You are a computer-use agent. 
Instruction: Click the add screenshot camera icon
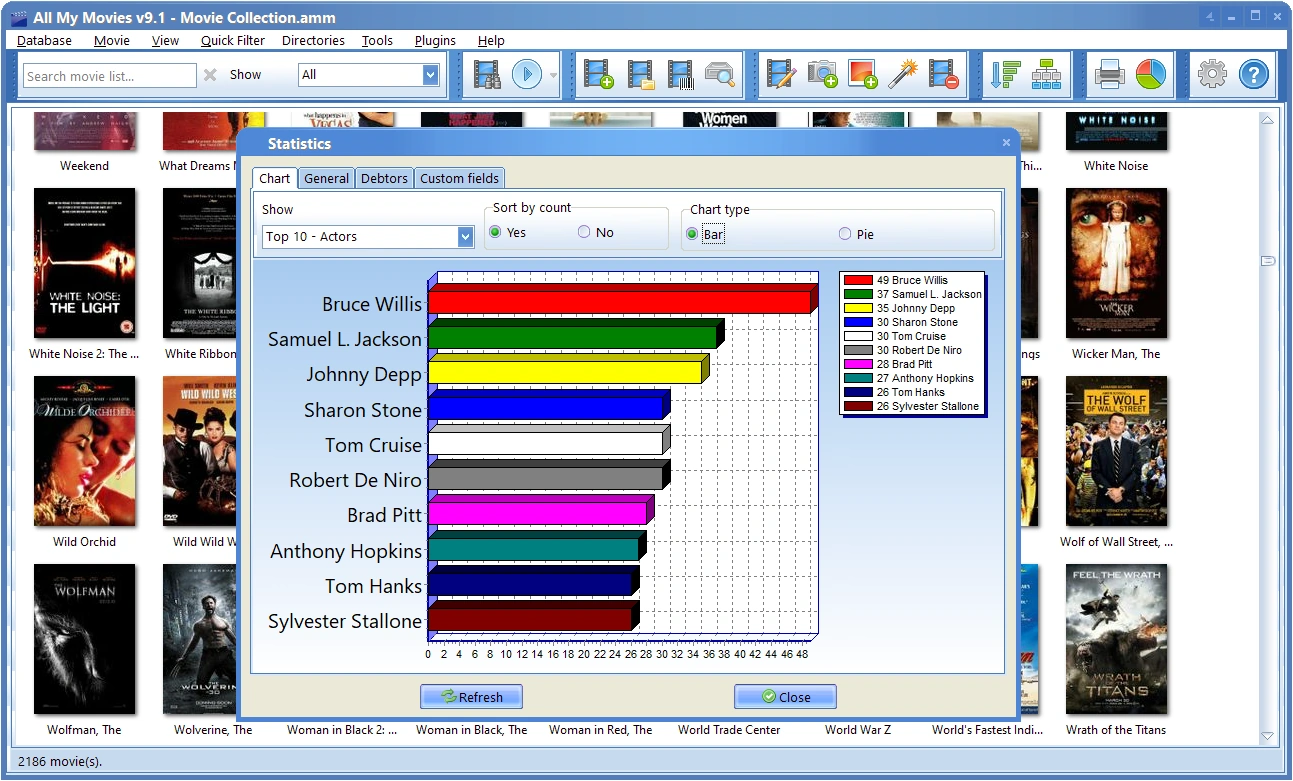point(822,75)
